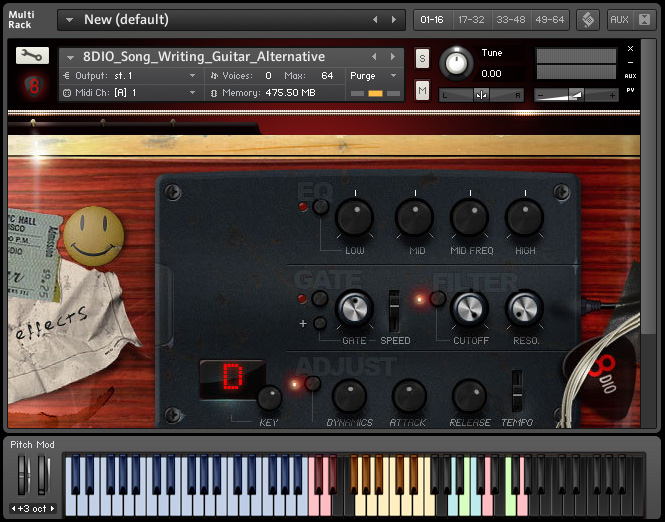Click the yellow smiley face badge
Viewport: 665px width, 522px height.
(94, 236)
